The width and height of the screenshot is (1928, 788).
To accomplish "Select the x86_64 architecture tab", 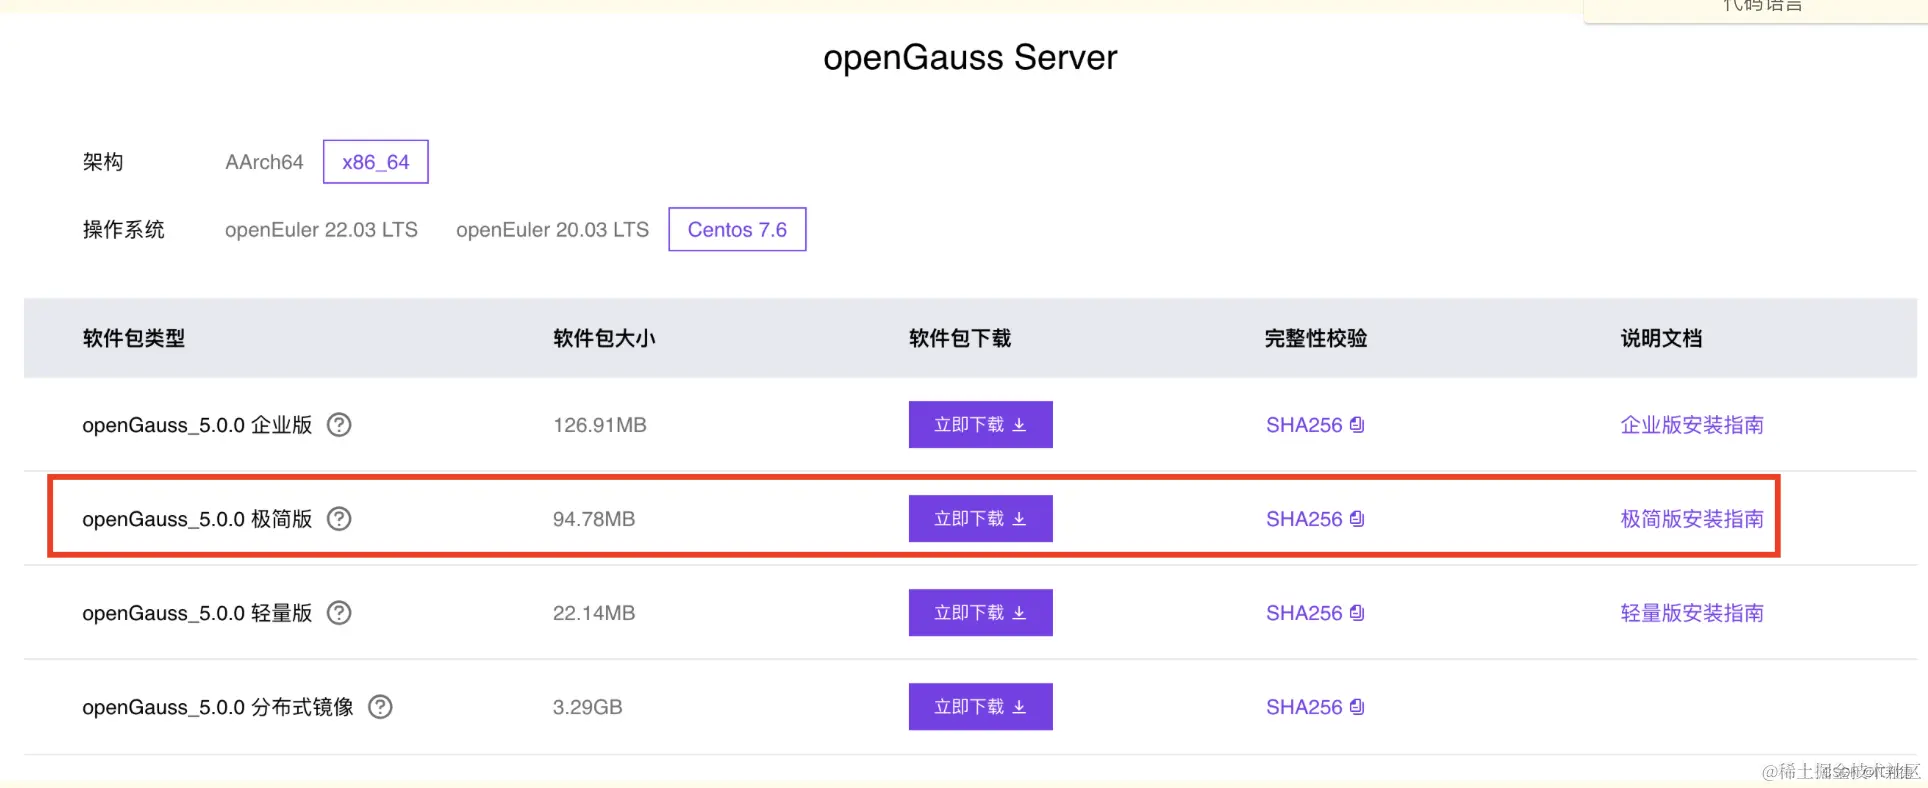I will [x=376, y=162].
